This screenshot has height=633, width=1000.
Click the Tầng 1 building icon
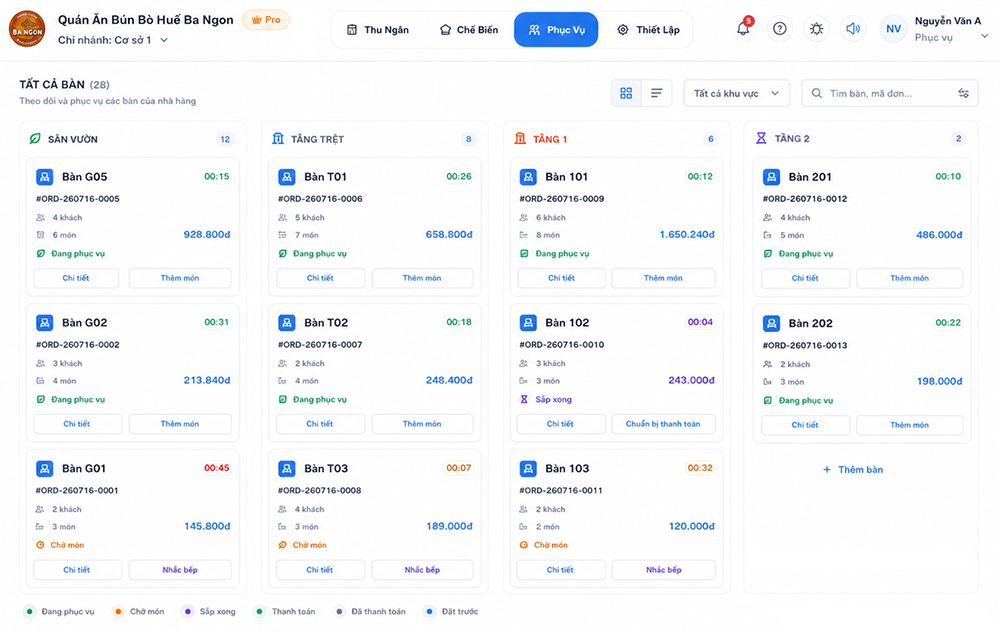pos(520,138)
